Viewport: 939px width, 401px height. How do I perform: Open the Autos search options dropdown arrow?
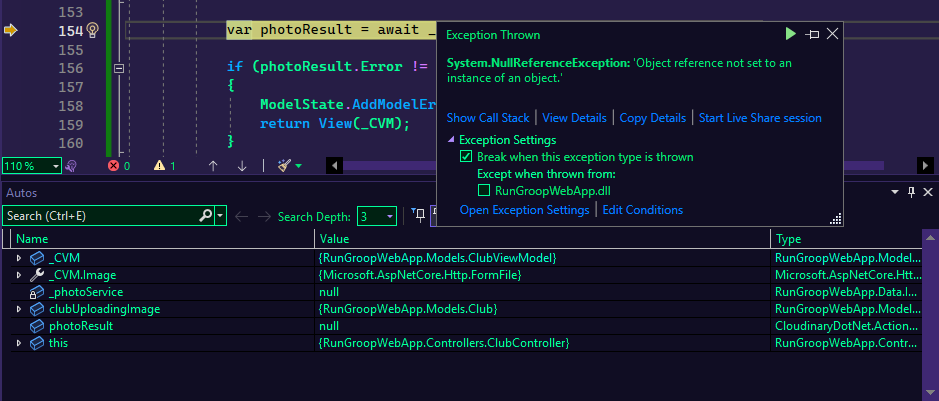click(220, 215)
